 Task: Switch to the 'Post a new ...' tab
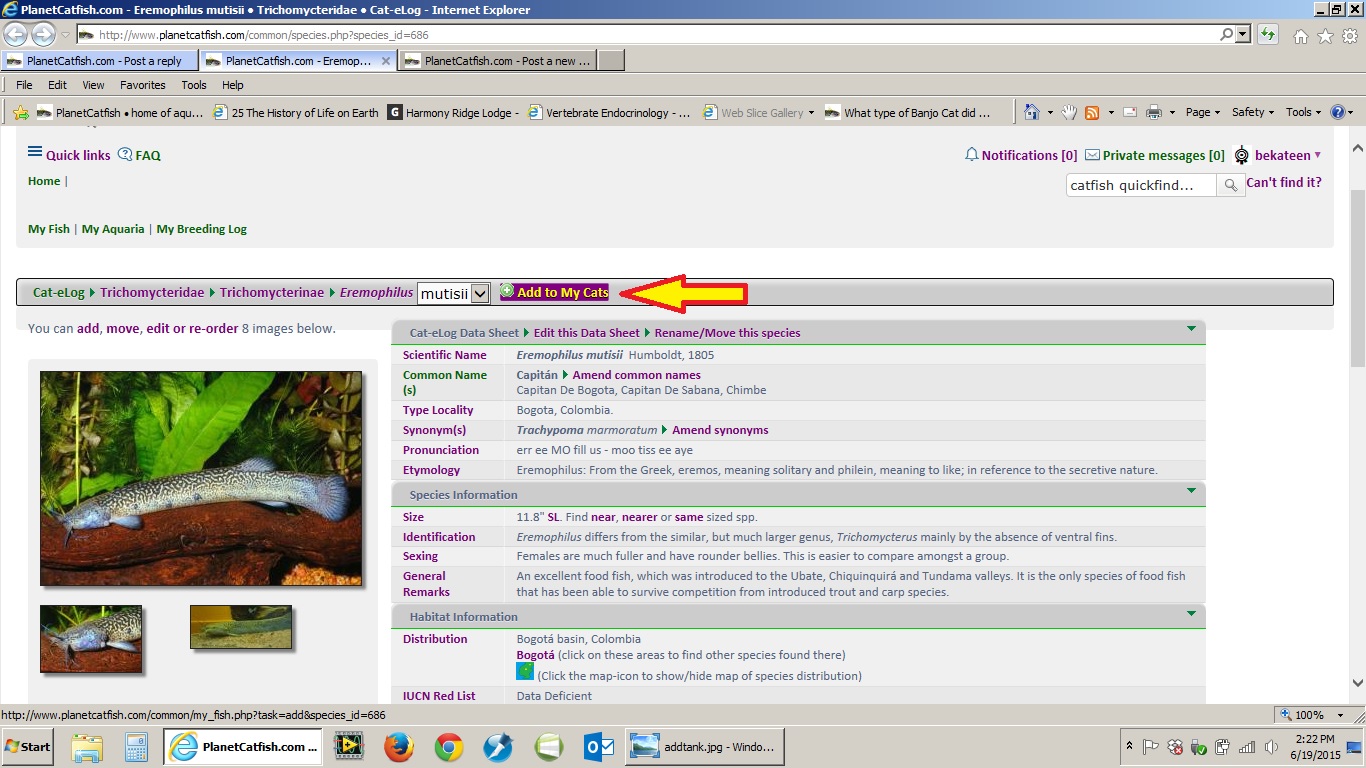(498, 61)
